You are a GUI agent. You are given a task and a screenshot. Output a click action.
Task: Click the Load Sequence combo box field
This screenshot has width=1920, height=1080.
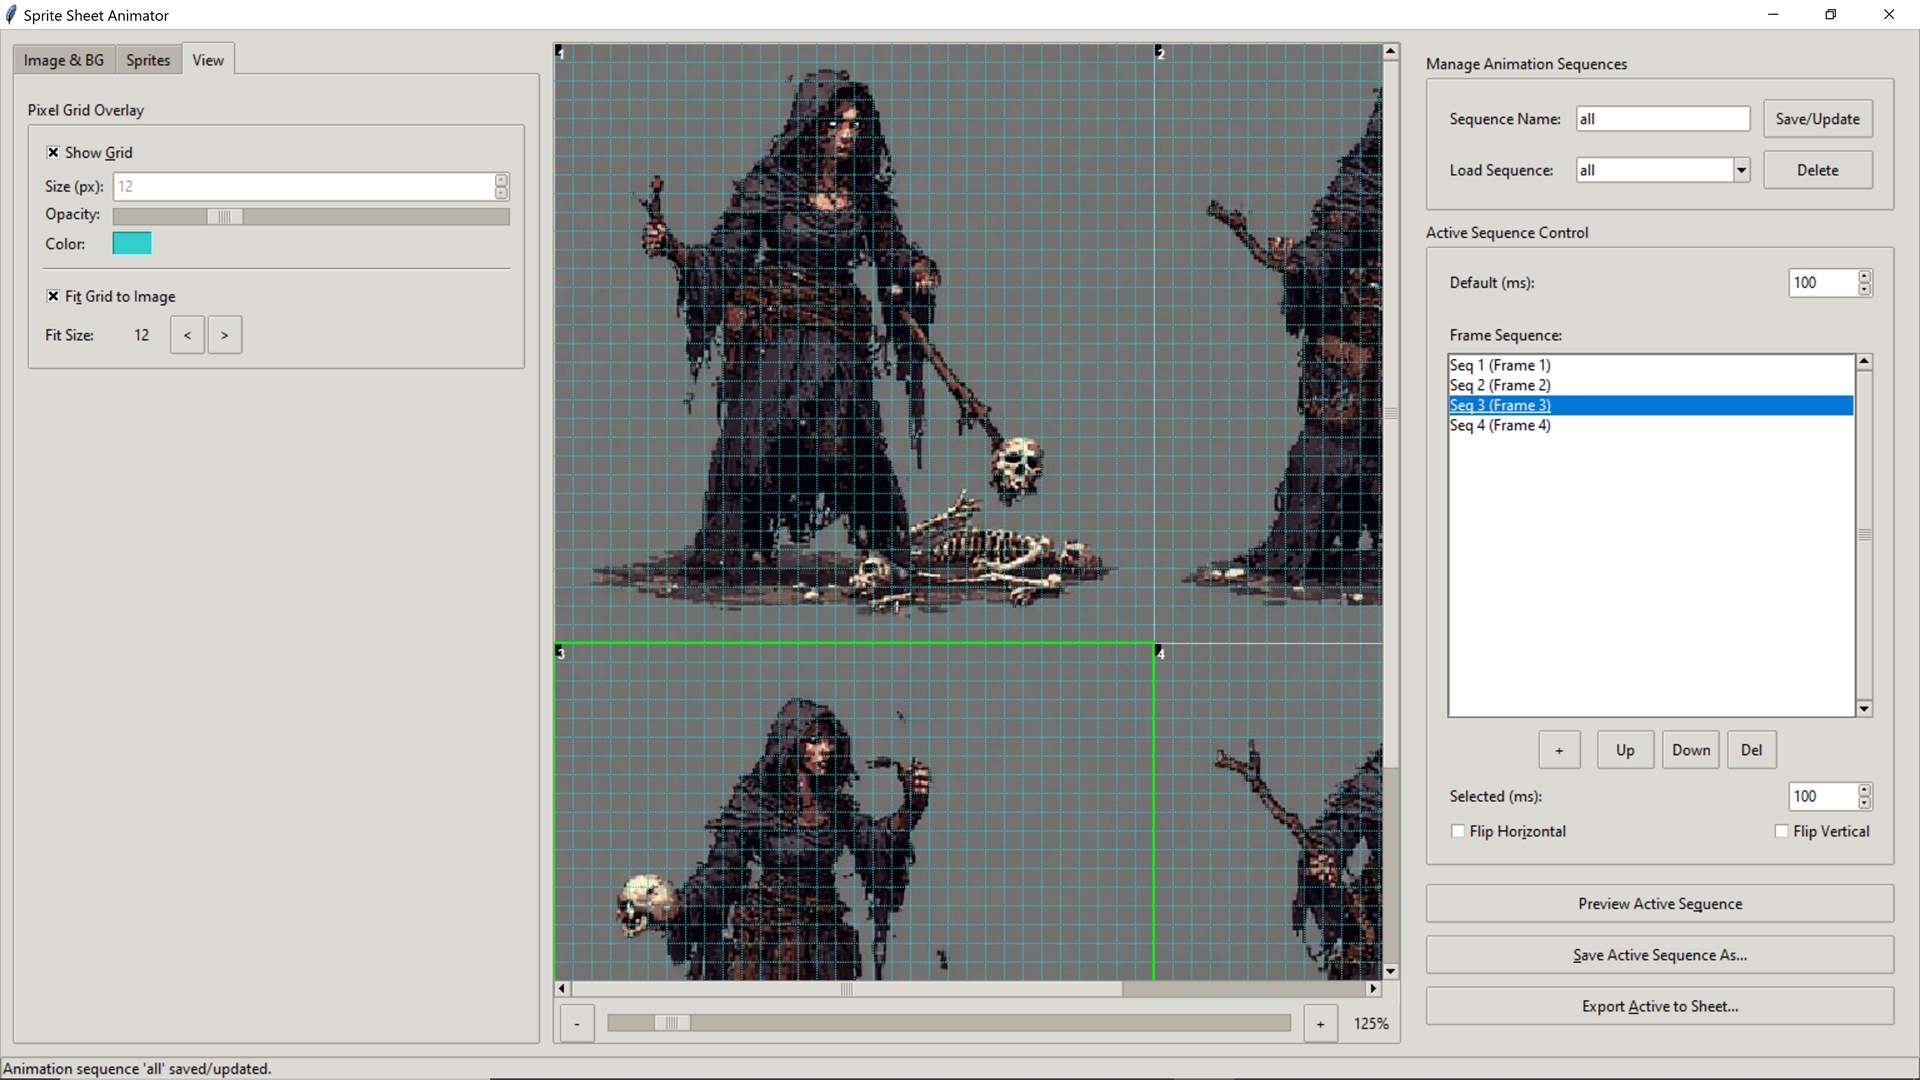[x=1654, y=170]
